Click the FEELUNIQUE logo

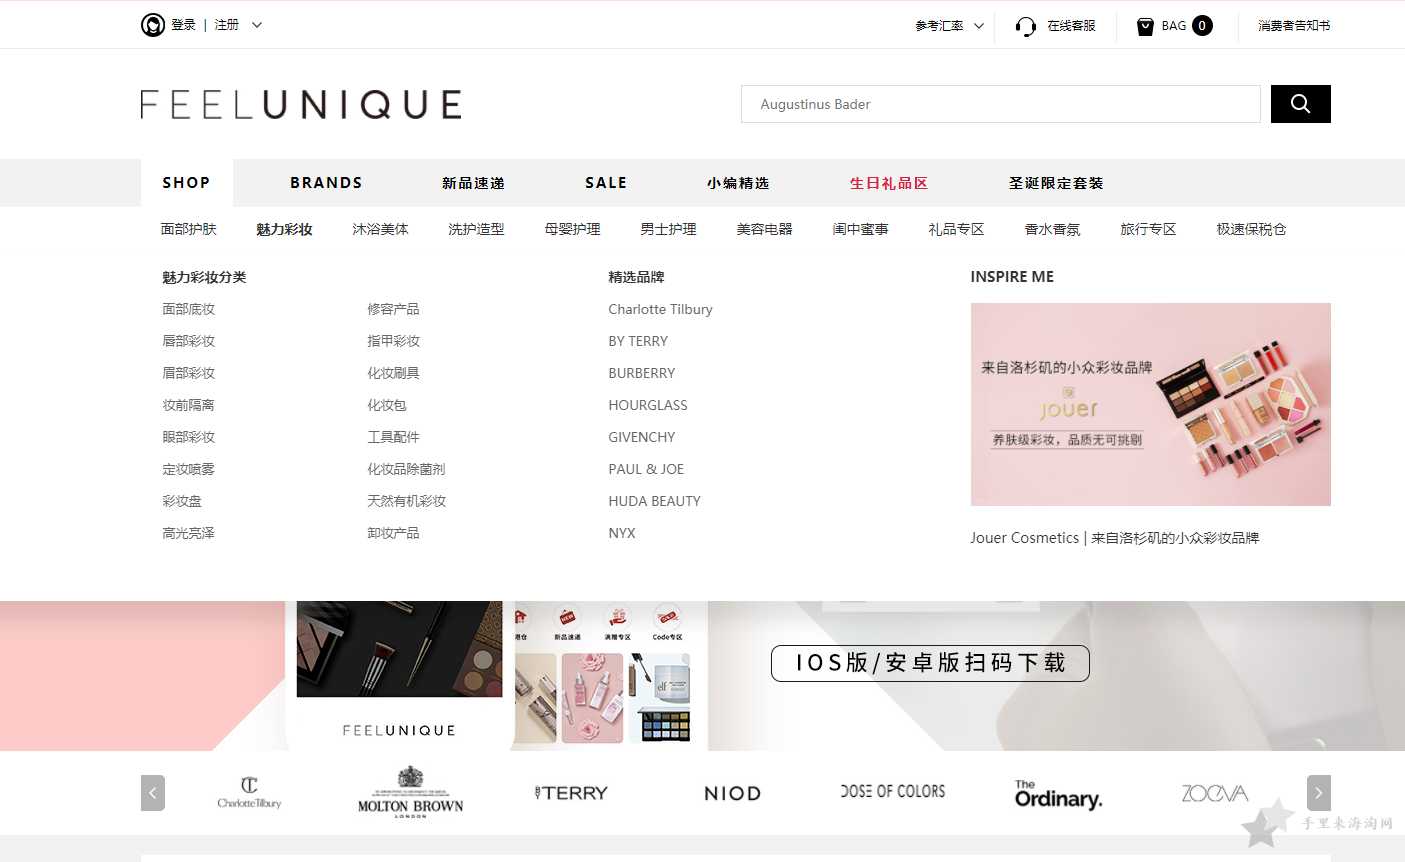301,104
